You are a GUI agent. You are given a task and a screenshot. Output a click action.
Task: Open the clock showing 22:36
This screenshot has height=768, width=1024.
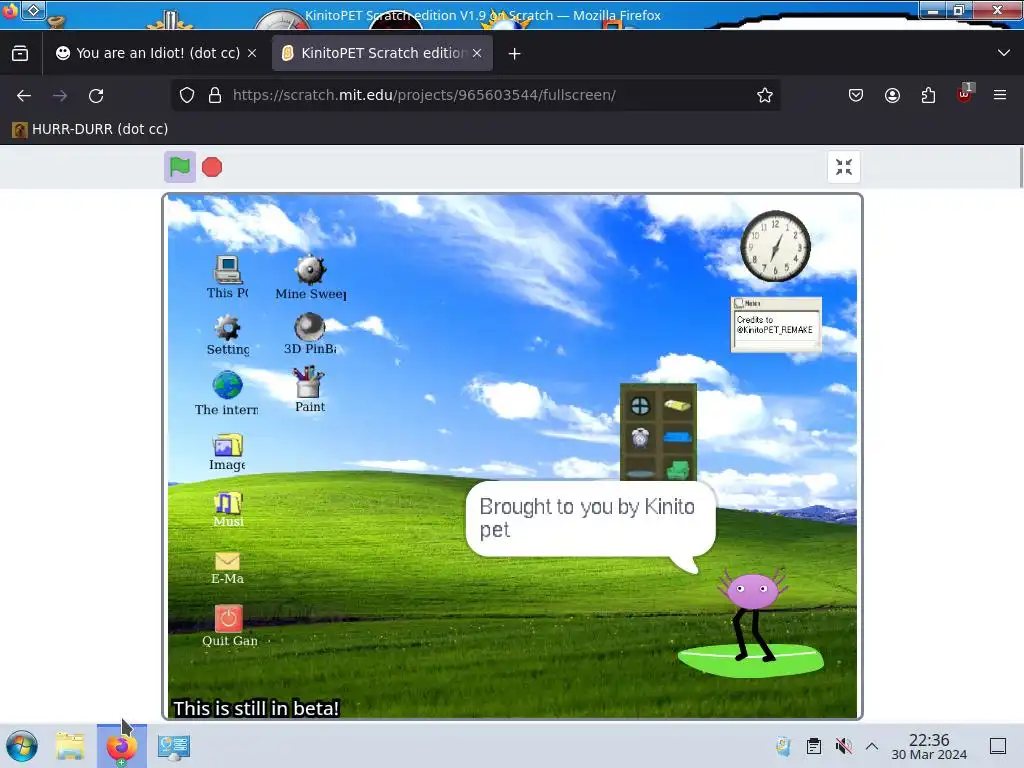[929, 746]
